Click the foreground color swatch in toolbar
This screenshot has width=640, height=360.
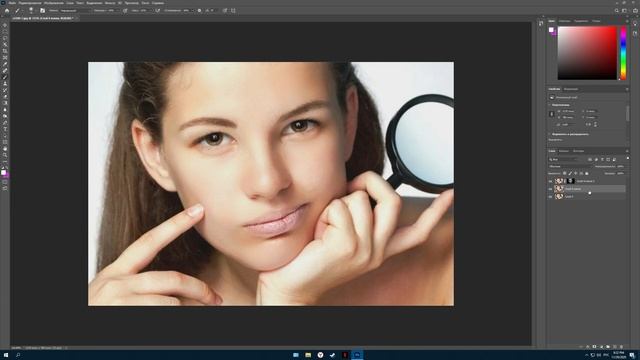[x=3, y=172]
